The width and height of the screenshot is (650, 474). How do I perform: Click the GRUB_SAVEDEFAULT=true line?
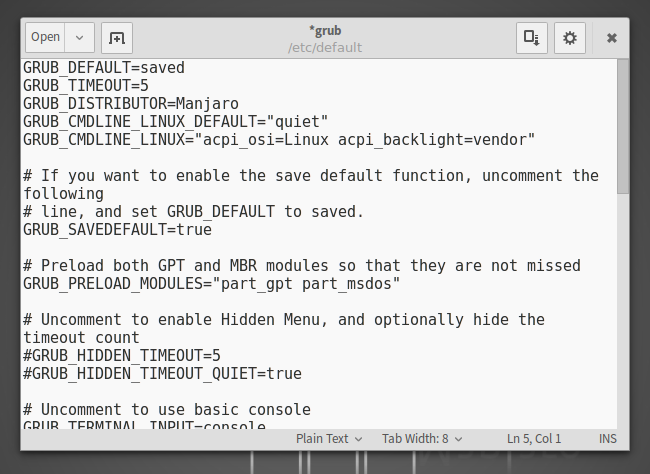point(117,230)
